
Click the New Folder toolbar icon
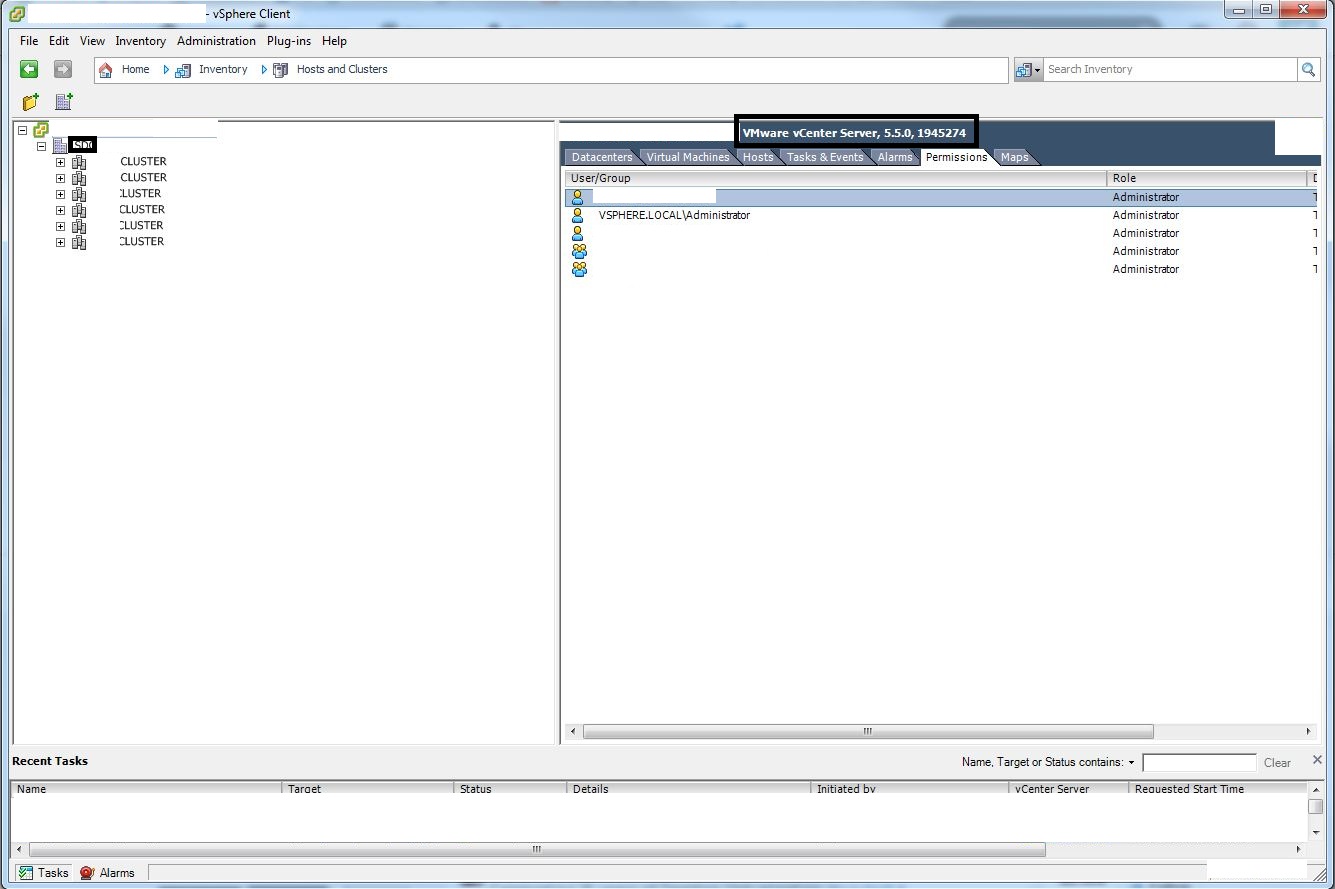point(31,102)
